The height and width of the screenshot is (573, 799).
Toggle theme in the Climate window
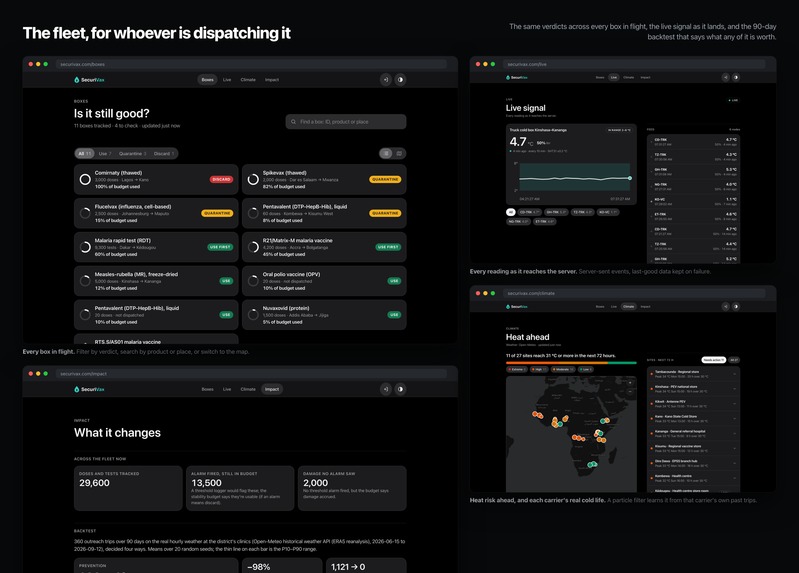[x=736, y=306]
